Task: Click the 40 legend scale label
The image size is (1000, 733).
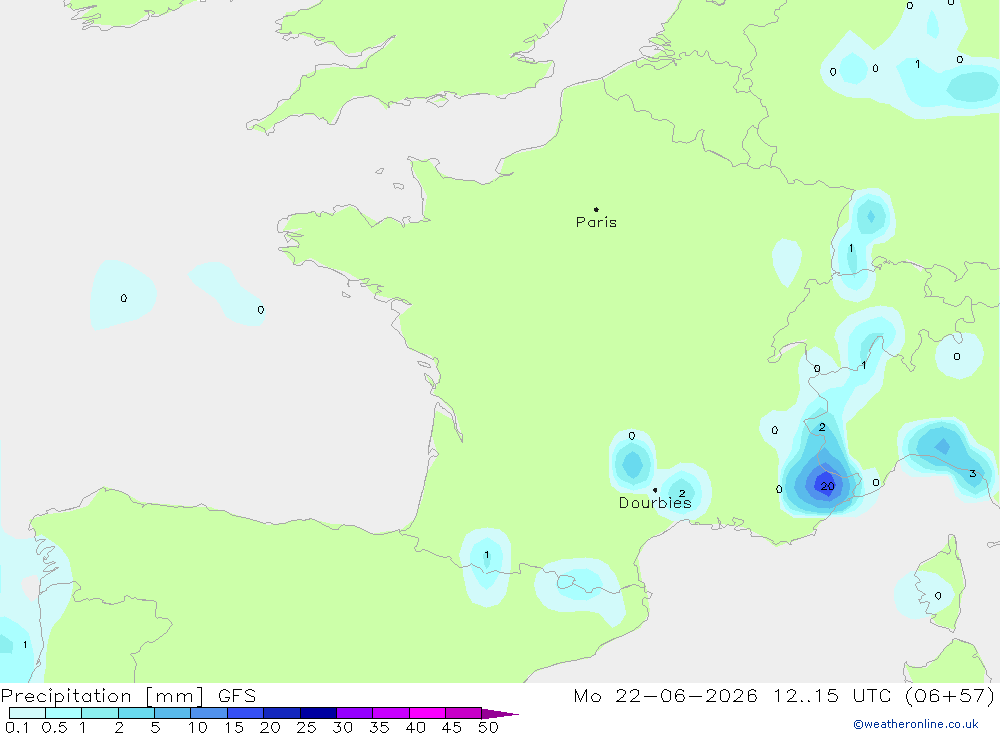Action: (415, 727)
